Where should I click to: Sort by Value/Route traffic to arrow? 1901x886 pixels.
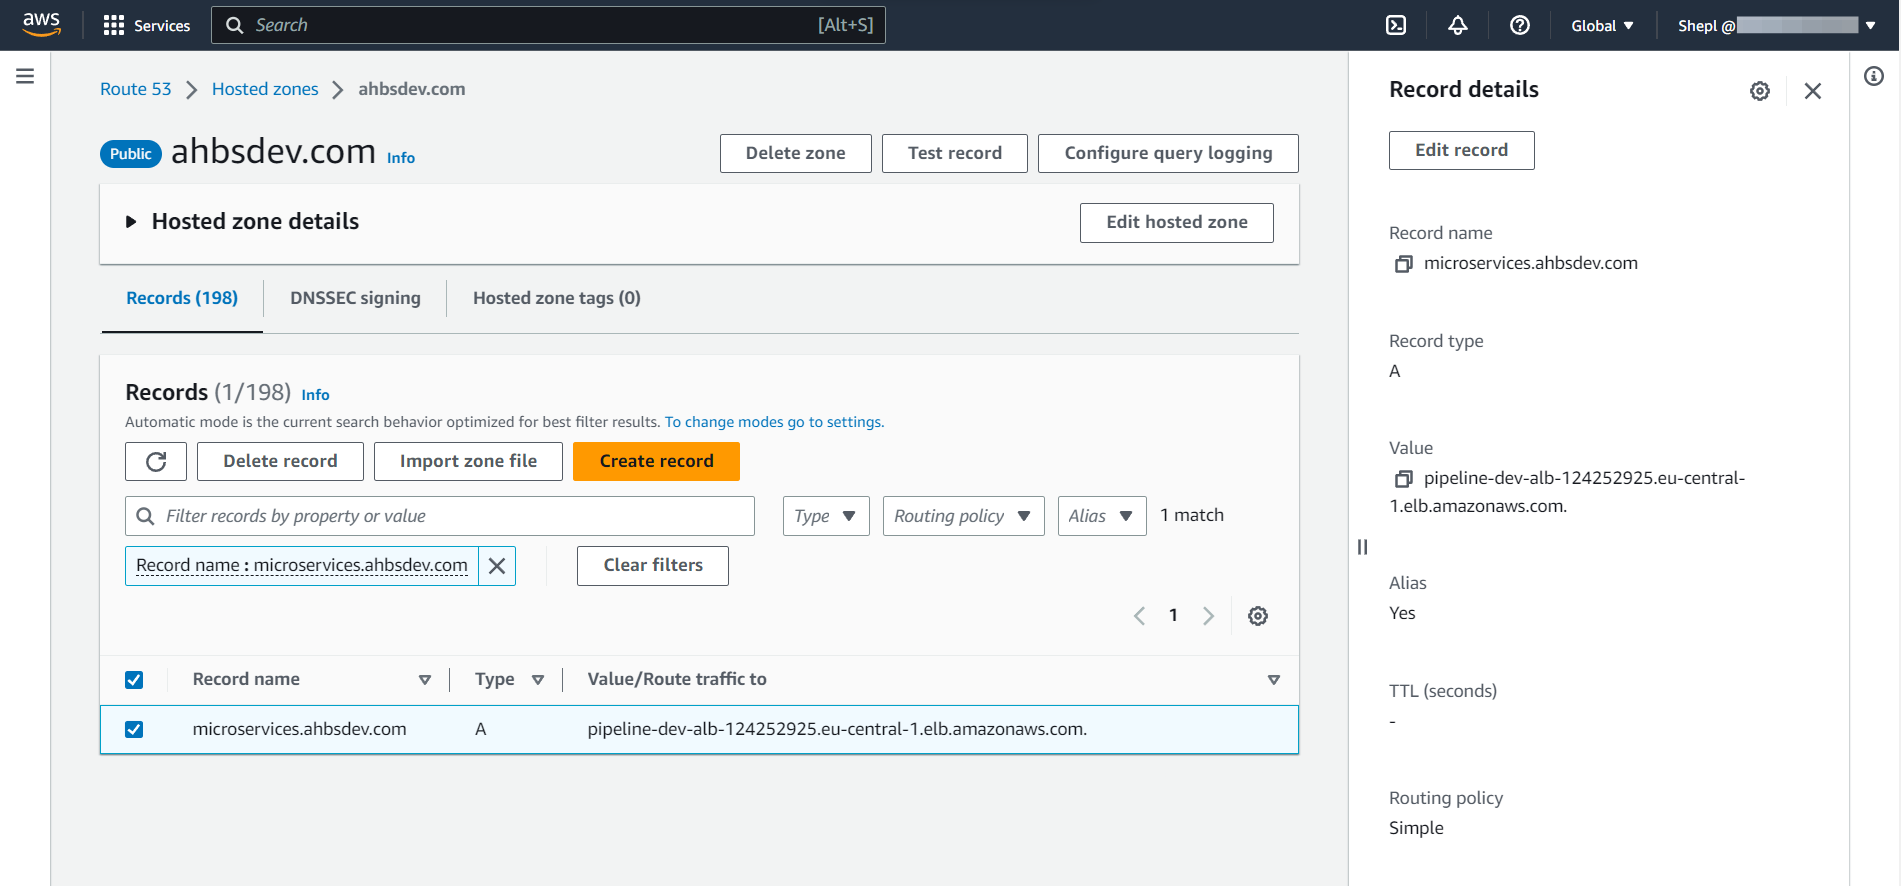click(x=1274, y=680)
